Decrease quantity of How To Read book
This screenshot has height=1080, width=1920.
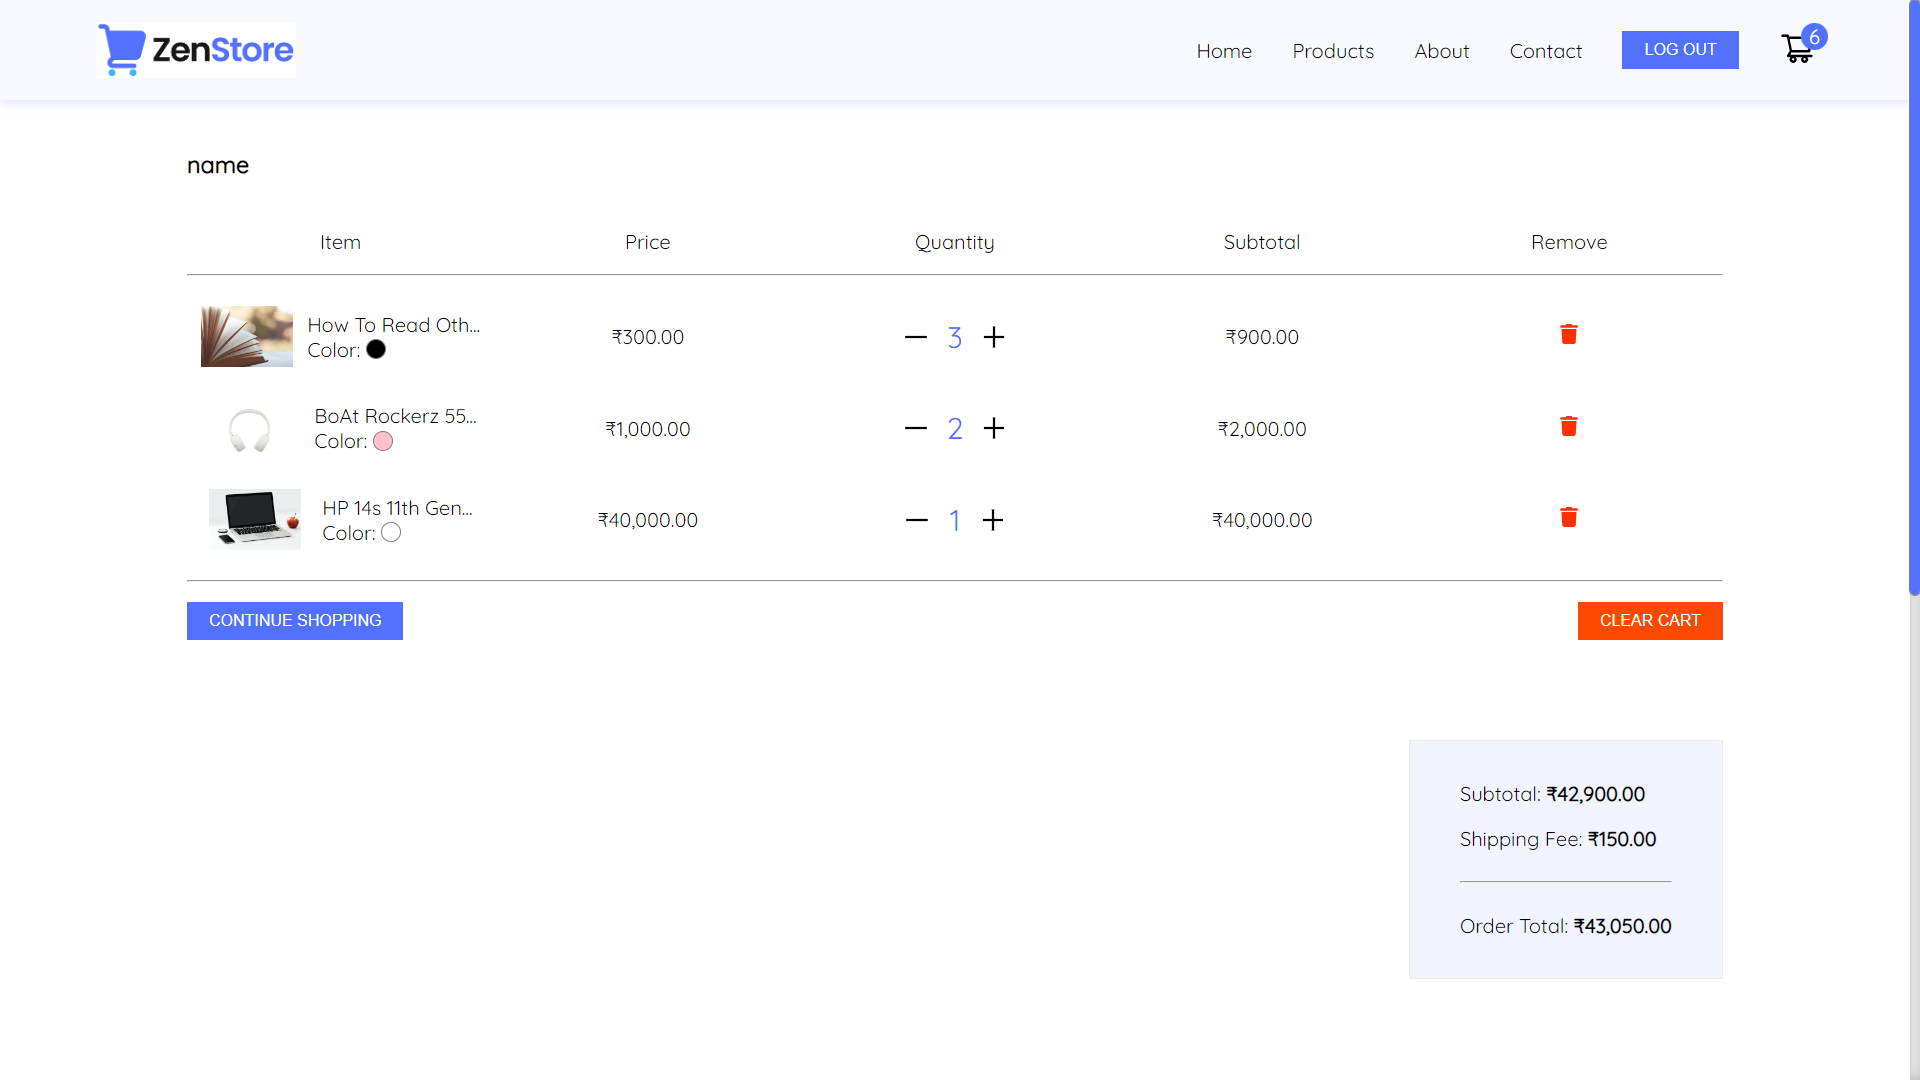[x=916, y=338]
